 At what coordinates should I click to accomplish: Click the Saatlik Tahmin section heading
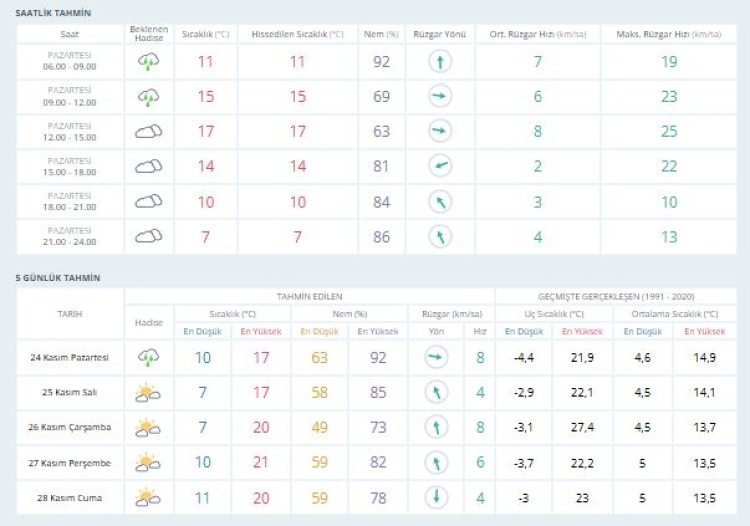[x=53, y=12]
